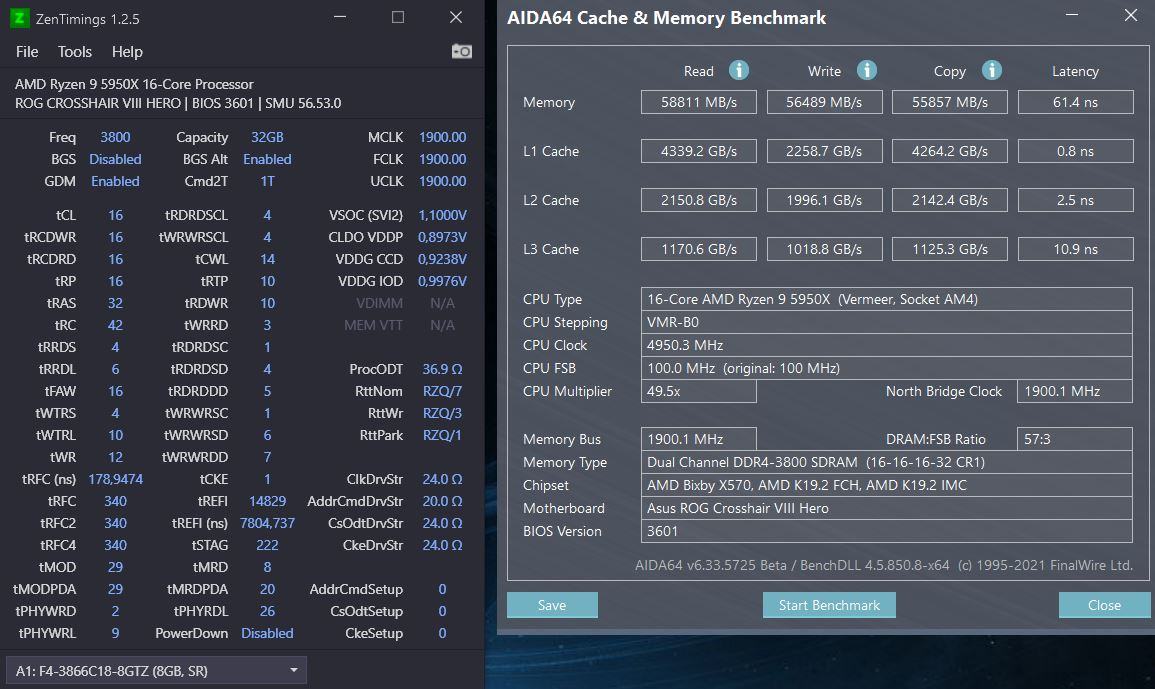Click the Start Benchmark button
This screenshot has height=689, width=1155.
pyautogui.click(x=829, y=605)
